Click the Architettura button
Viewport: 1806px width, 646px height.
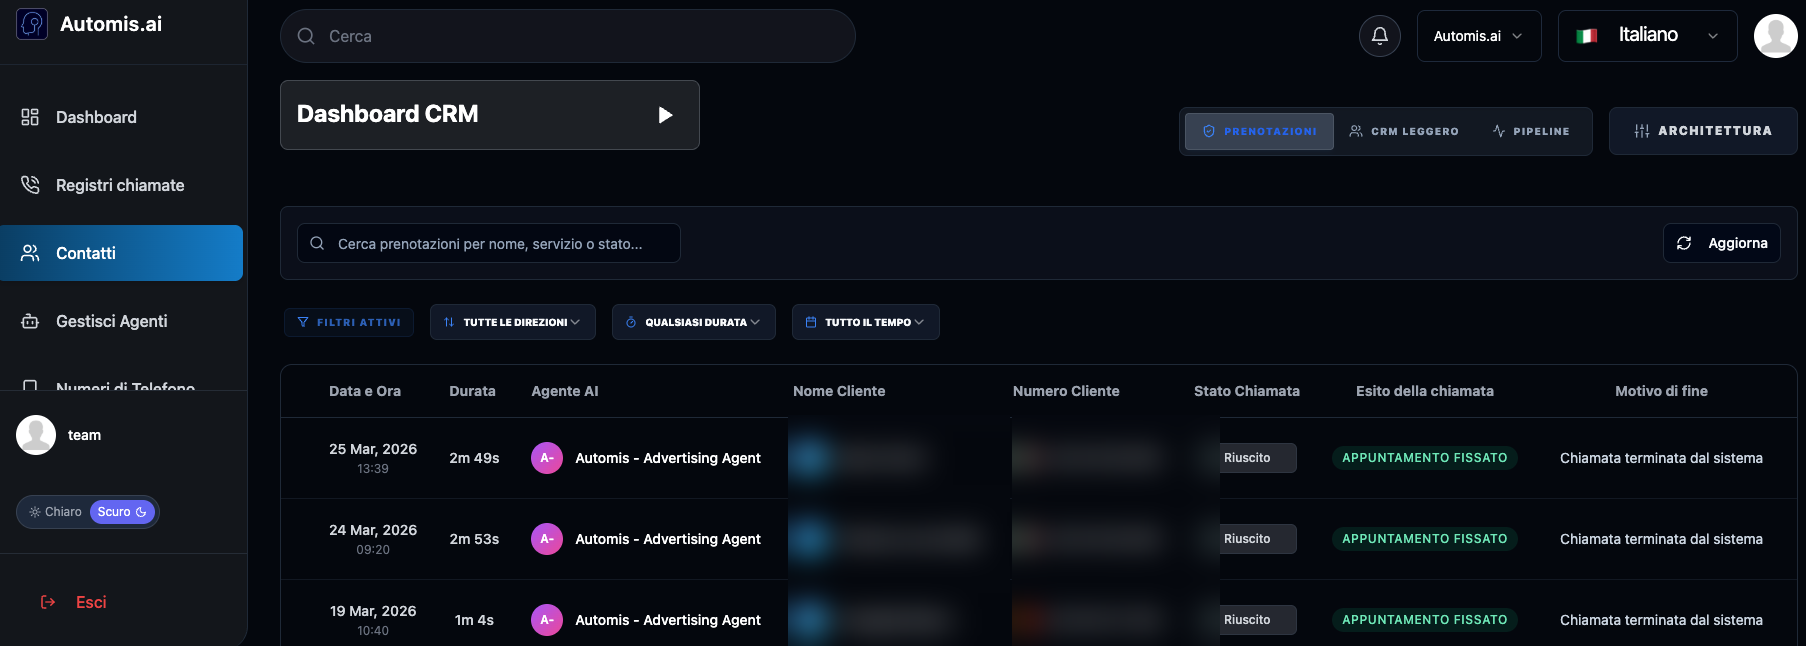coord(1703,131)
